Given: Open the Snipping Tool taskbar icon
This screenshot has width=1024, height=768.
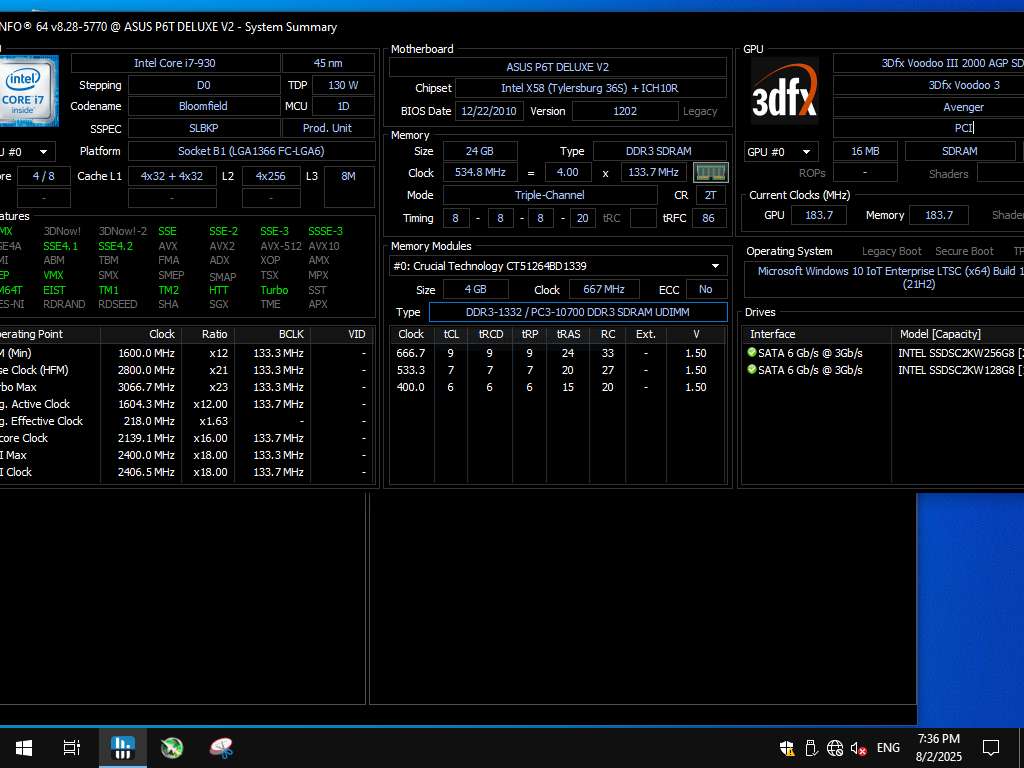Looking at the screenshot, I should tap(221, 747).
